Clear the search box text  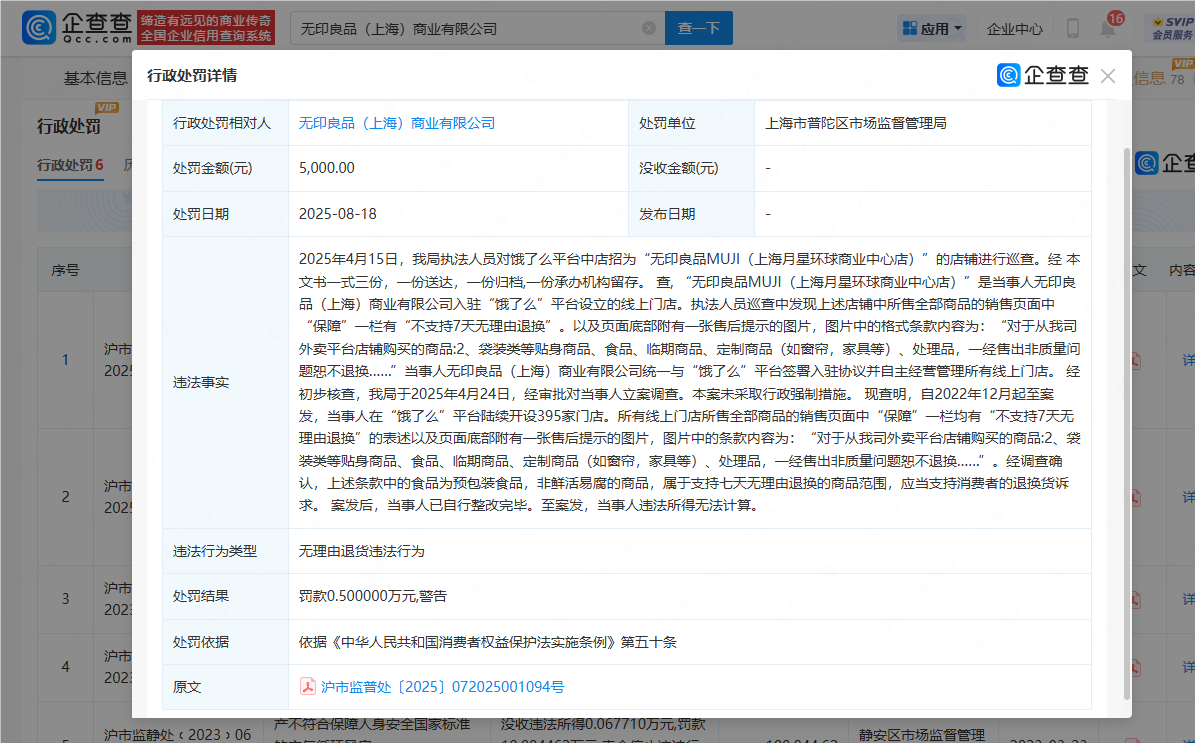coord(649,28)
